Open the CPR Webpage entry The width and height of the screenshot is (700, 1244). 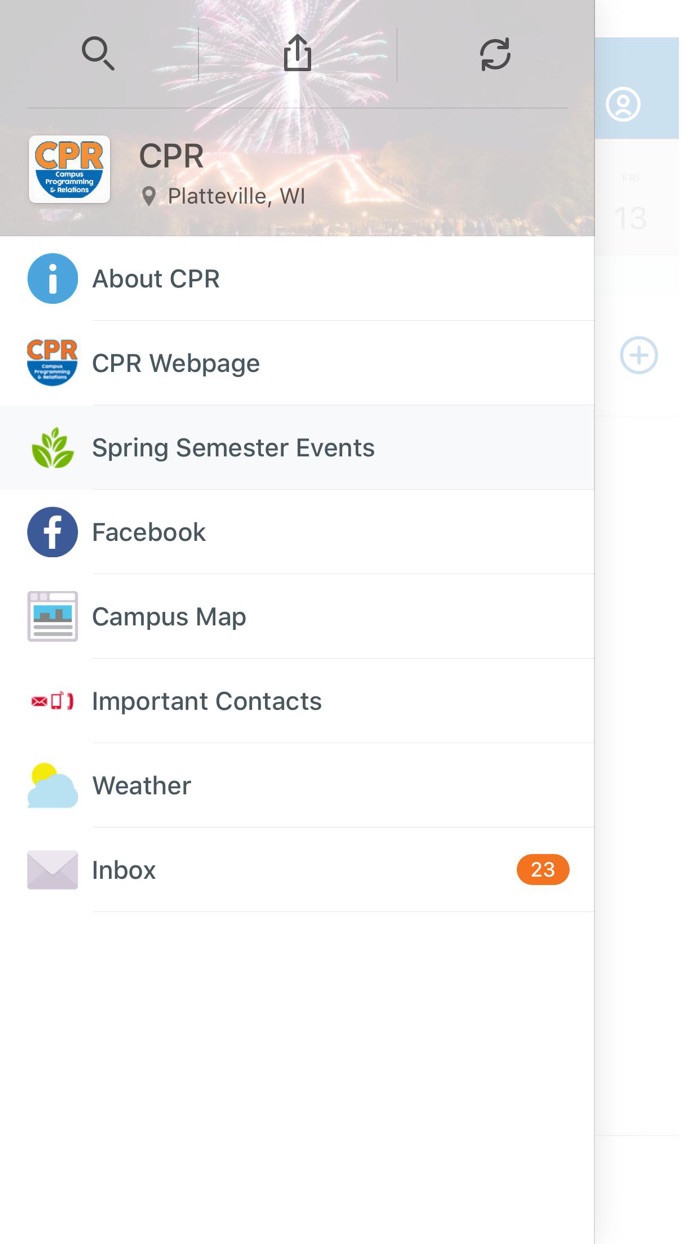176,363
